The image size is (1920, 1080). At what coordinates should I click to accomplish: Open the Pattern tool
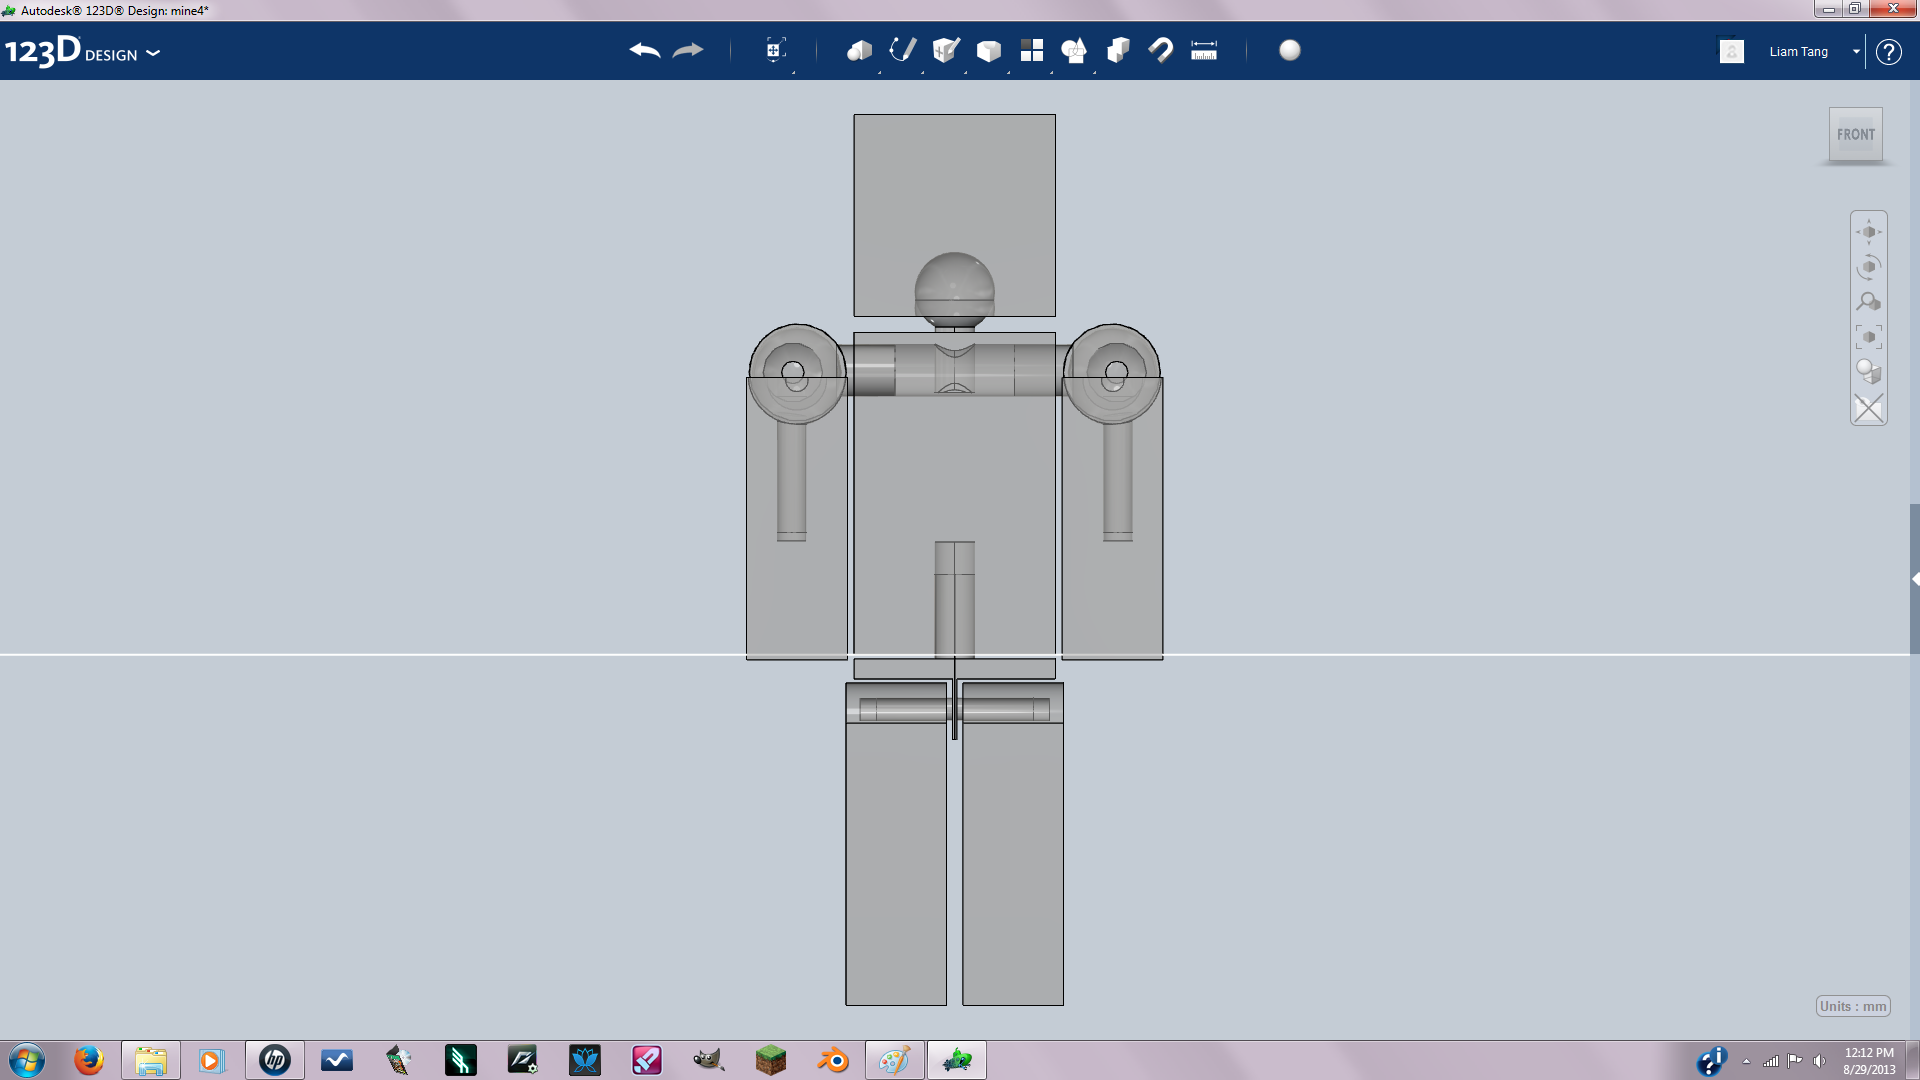click(1031, 50)
